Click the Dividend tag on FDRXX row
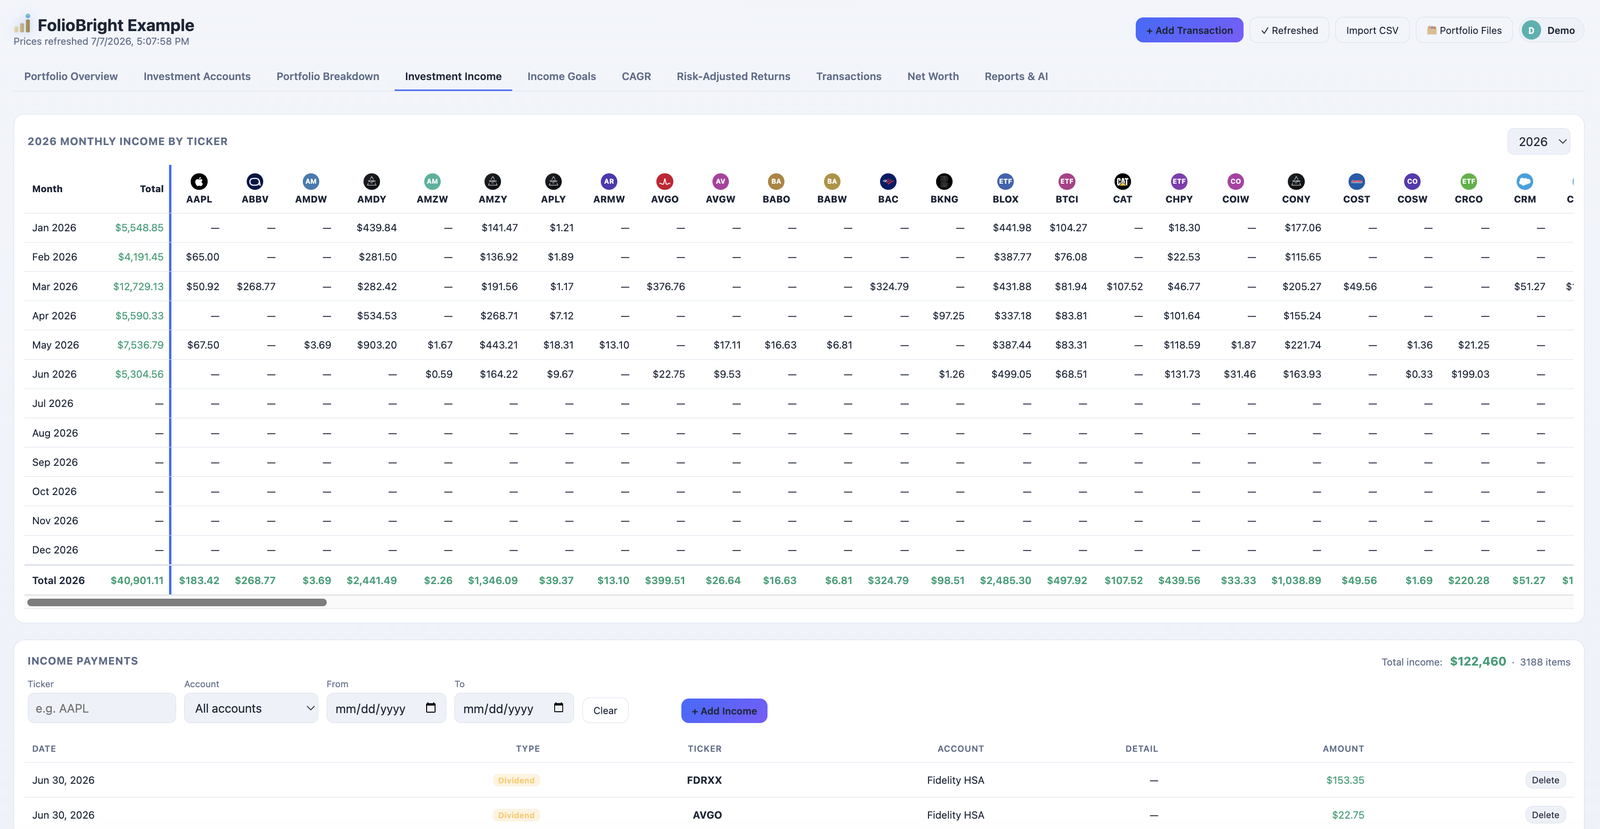 pyautogui.click(x=516, y=780)
